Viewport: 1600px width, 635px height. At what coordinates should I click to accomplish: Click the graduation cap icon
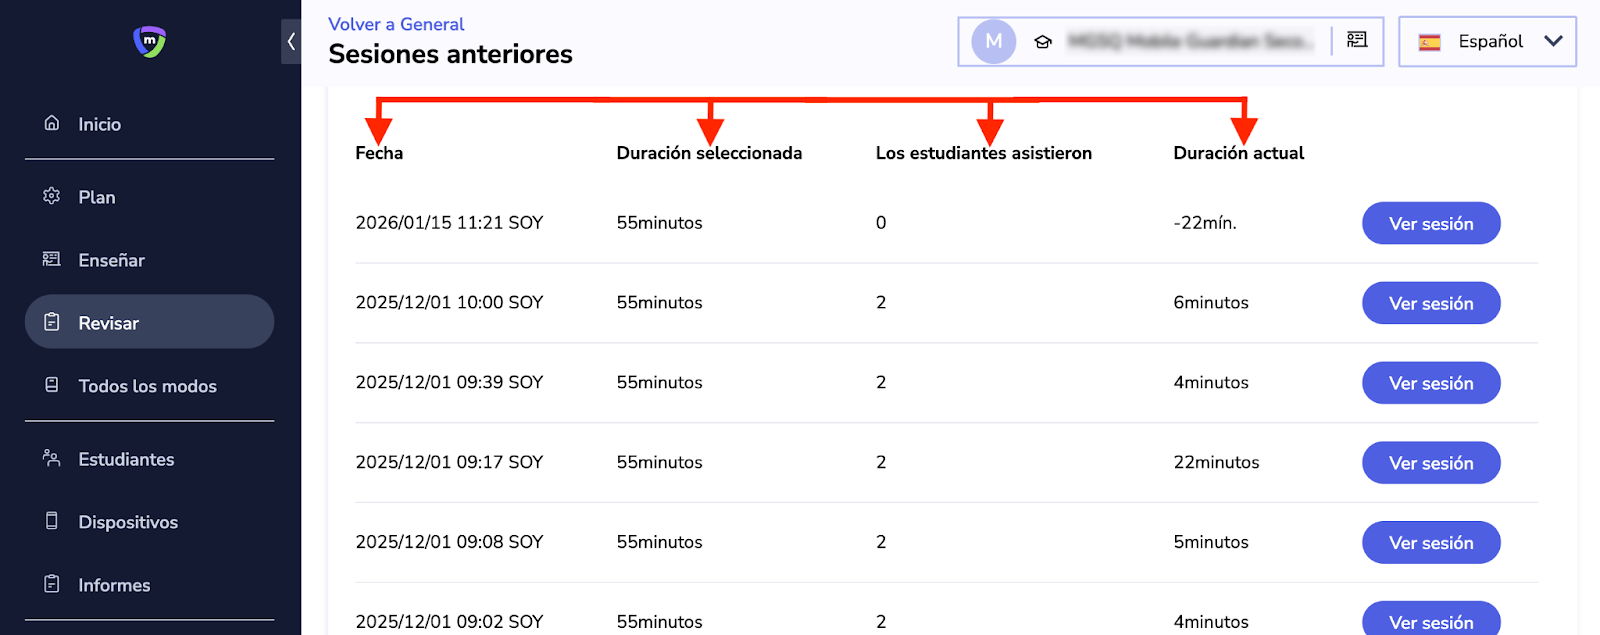tap(1043, 42)
